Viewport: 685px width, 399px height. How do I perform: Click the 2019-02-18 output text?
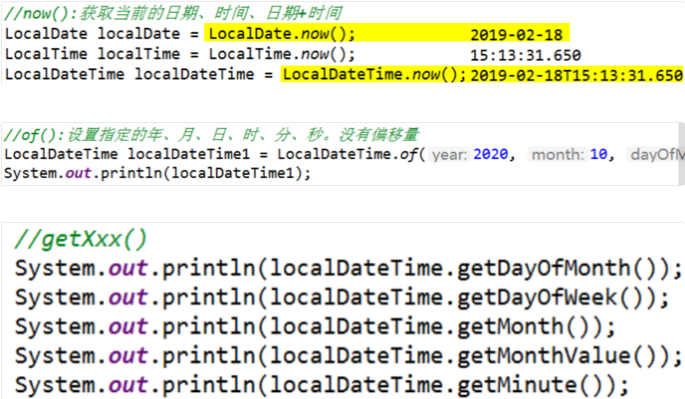pyautogui.click(x=516, y=35)
